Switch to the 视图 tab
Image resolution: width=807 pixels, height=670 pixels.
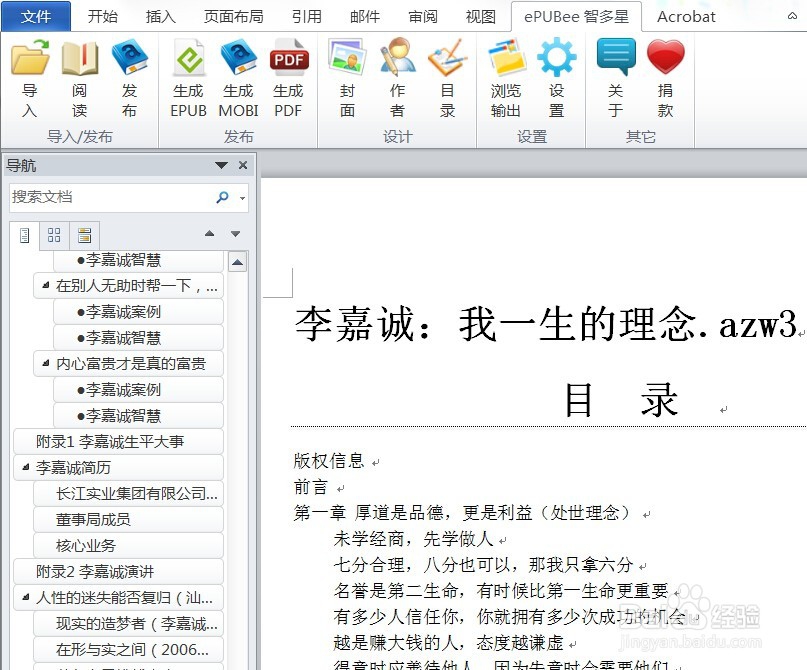tap(481, 16)
